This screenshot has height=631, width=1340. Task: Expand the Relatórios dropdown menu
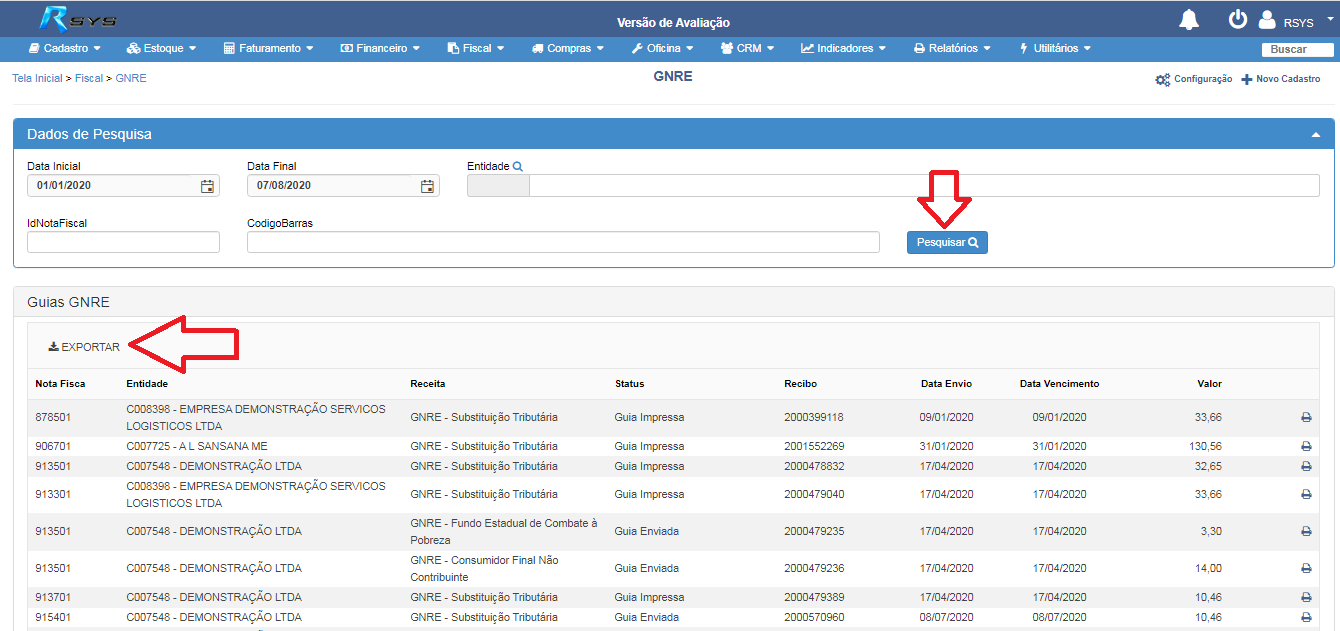tap(952, 48)
